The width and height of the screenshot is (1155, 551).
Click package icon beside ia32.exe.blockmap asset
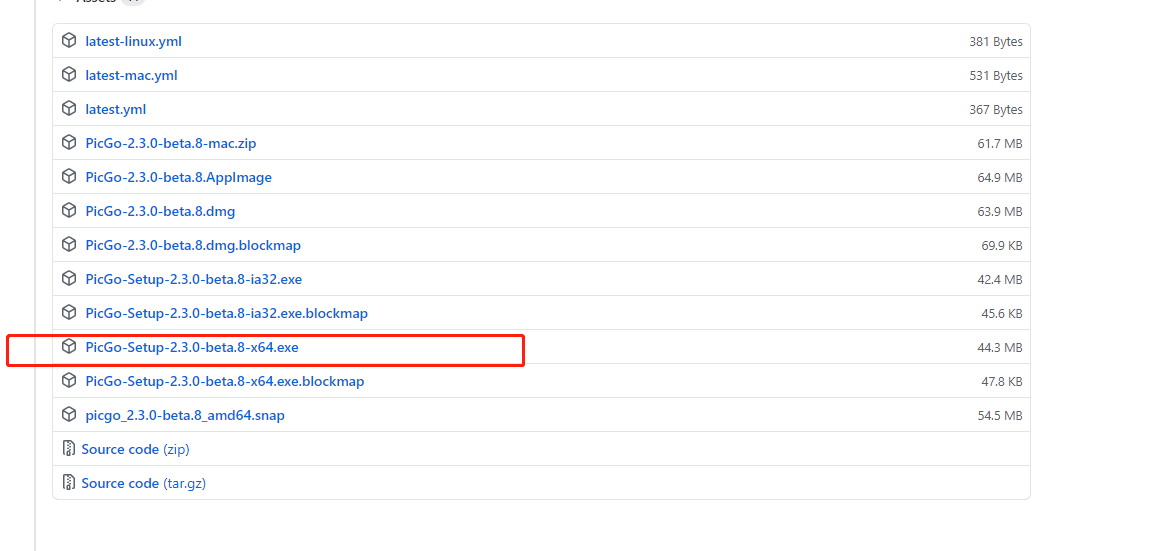click(69, 312)
